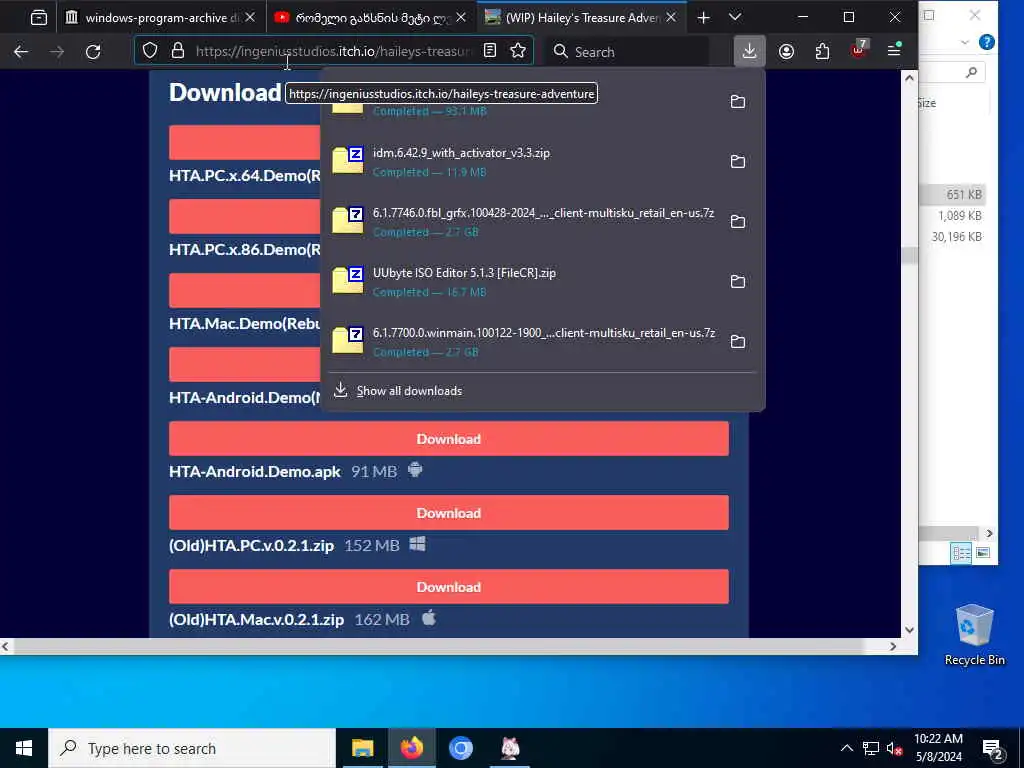
Task: Close the Hailey's Treasure Adventure tab
Action: click(671, 18)
